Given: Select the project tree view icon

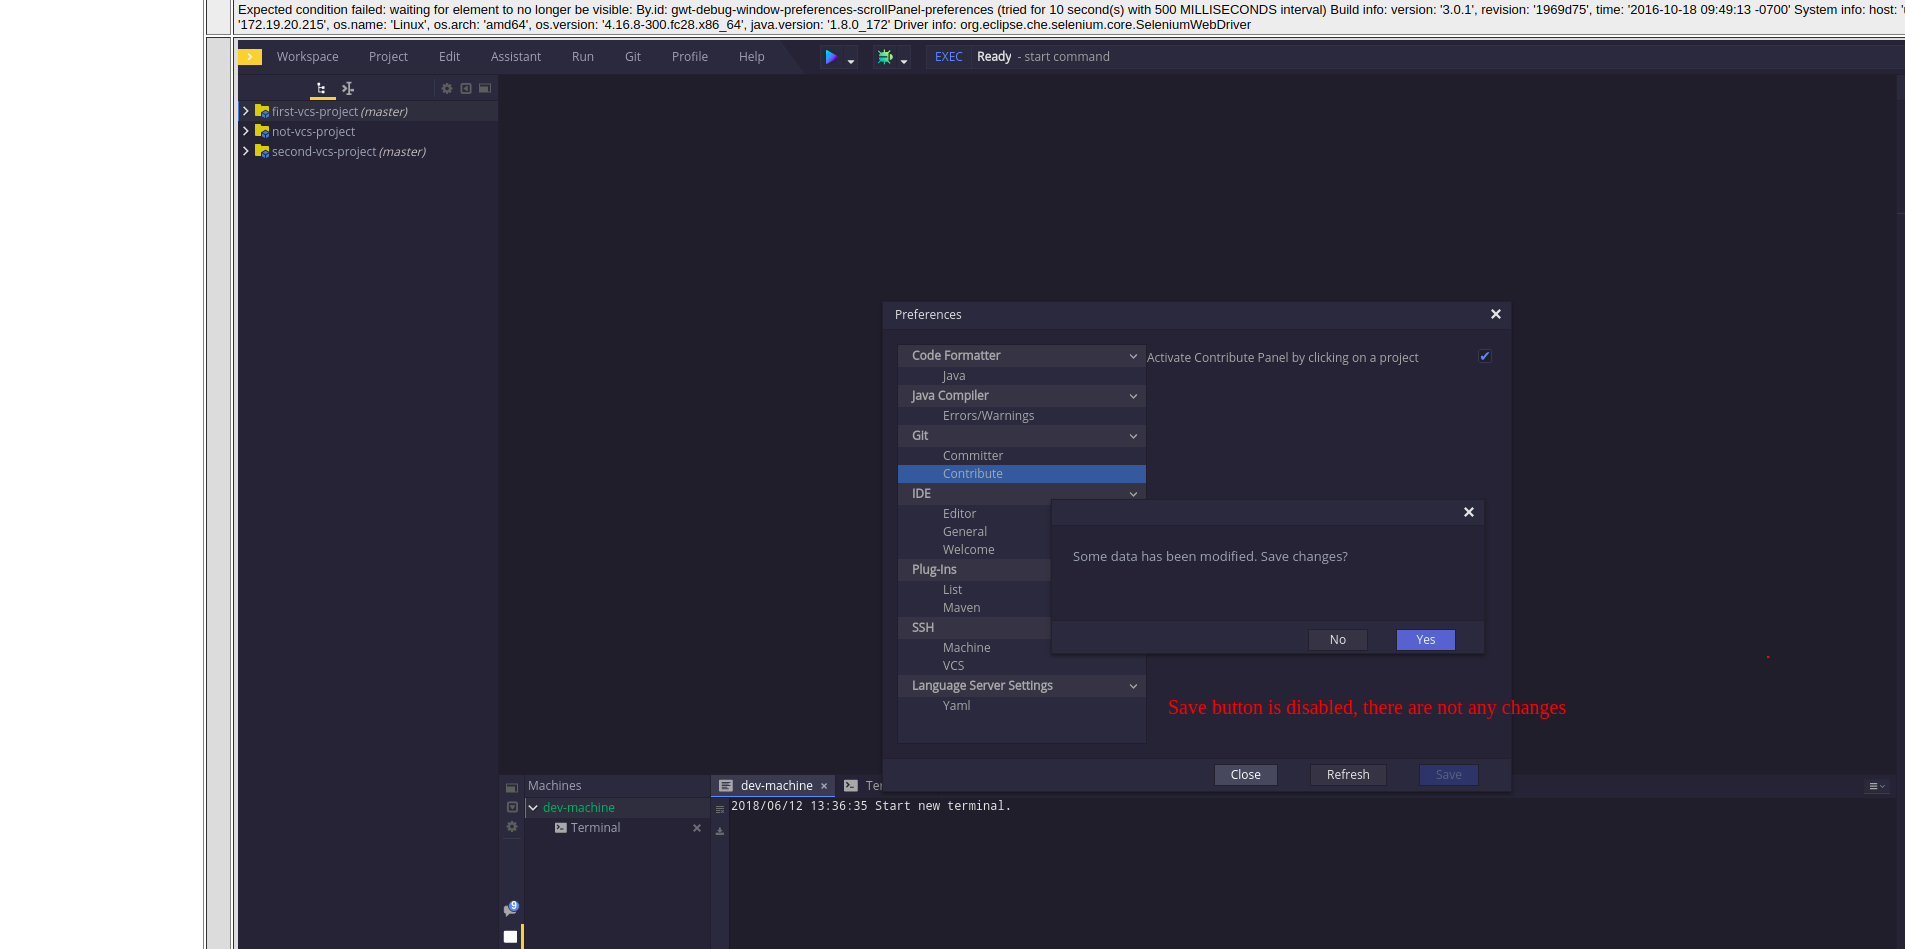Looking at the screenshot, I should tap(322, 88).
